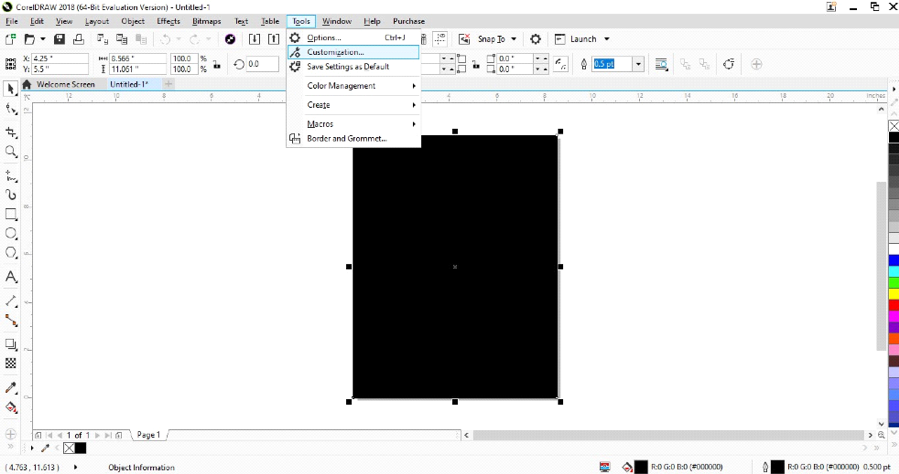Screen dimensions: 899x474
Task: Click the Convert to Curves icon
Action: [x=729, y=64]
